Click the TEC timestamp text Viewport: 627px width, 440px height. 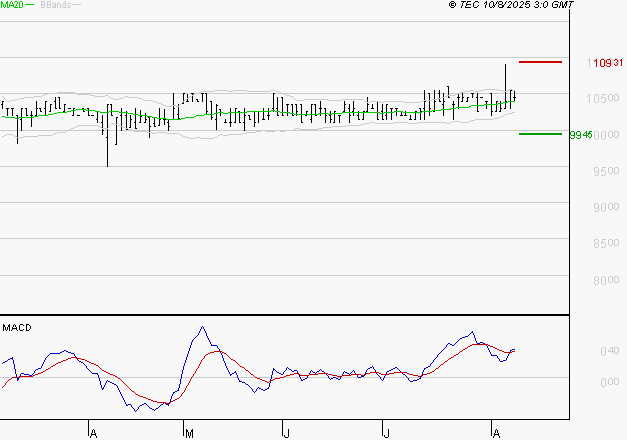510,6
